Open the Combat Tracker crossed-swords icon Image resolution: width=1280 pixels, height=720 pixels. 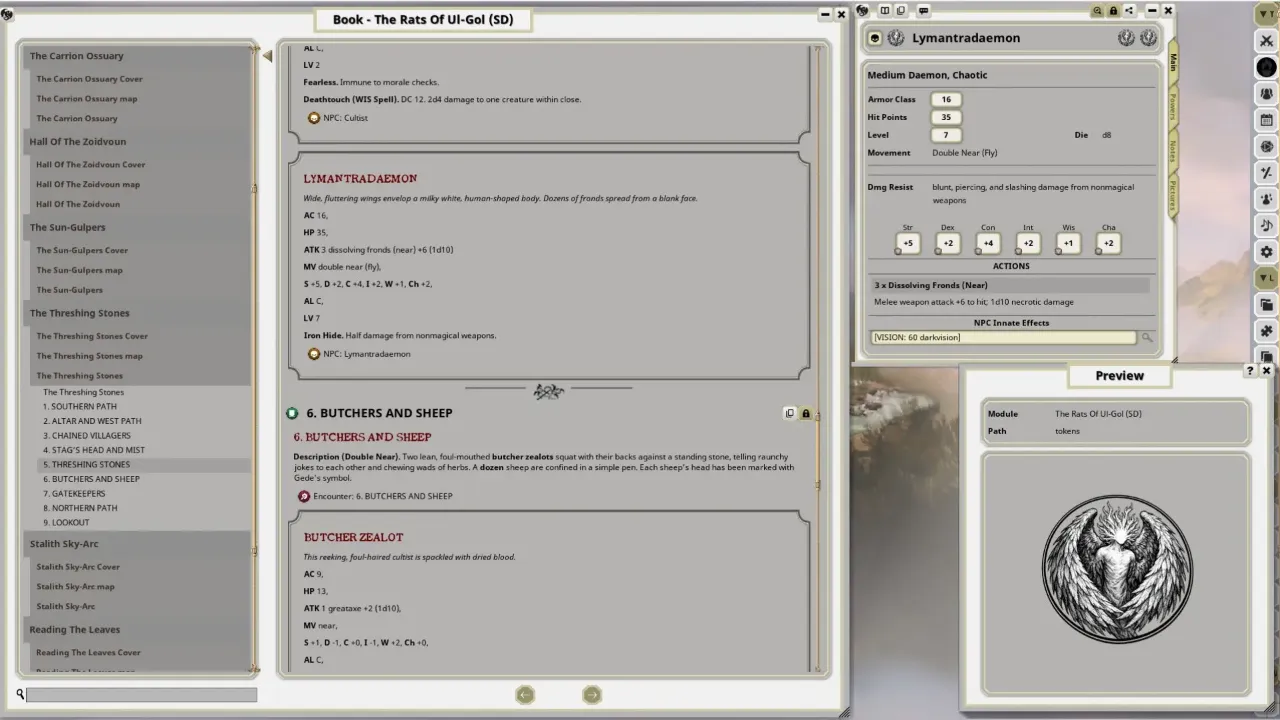[1266, 41]
